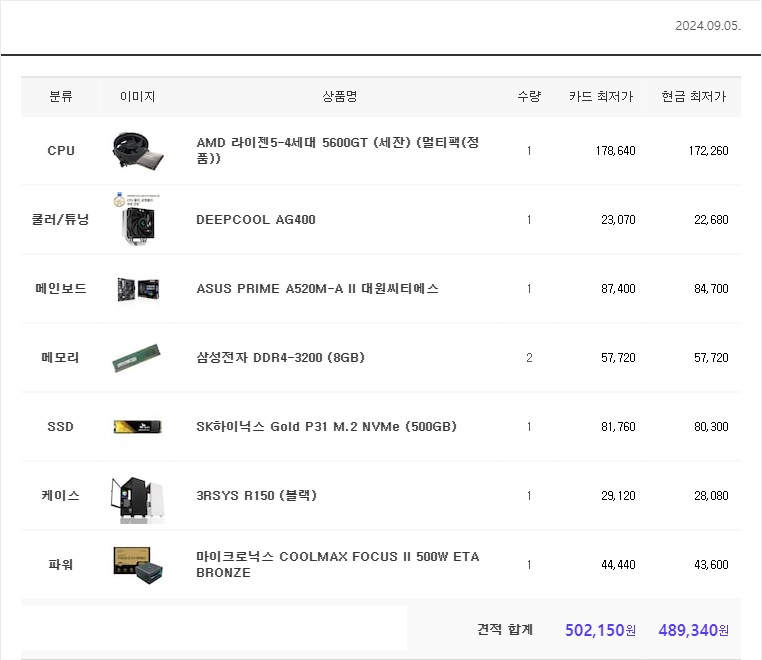Click the 현금 최저가 column header
Image resolution: width=762 pixels, height=660 pixels.
click(694, 97)
